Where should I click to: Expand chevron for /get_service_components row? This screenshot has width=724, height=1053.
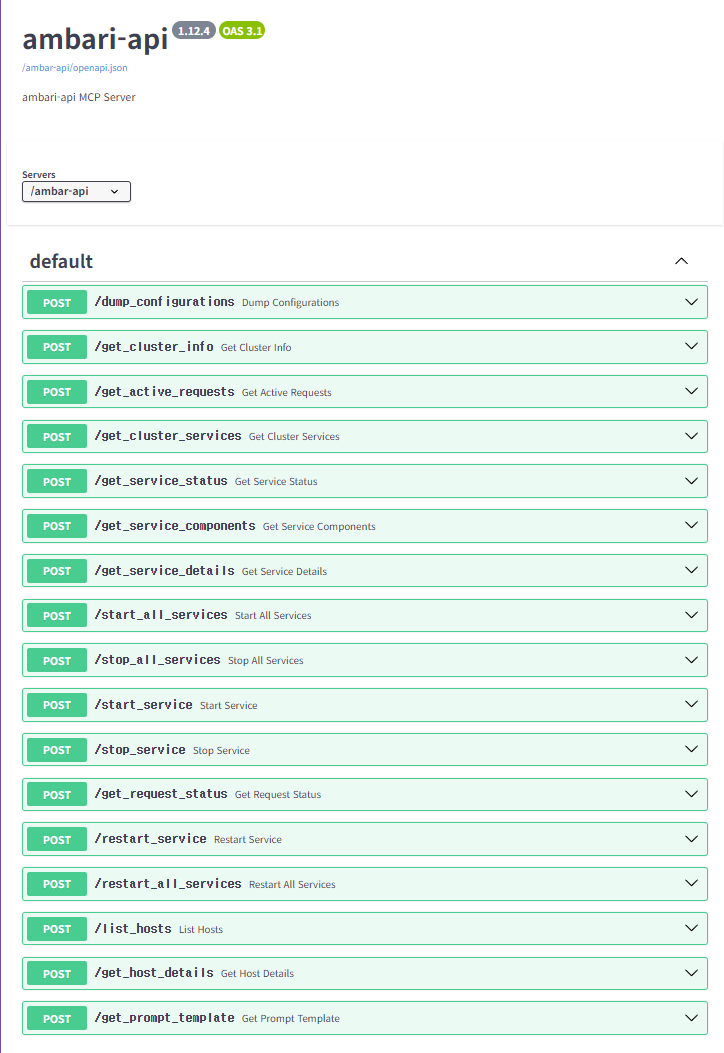click(x=691, y=526)
